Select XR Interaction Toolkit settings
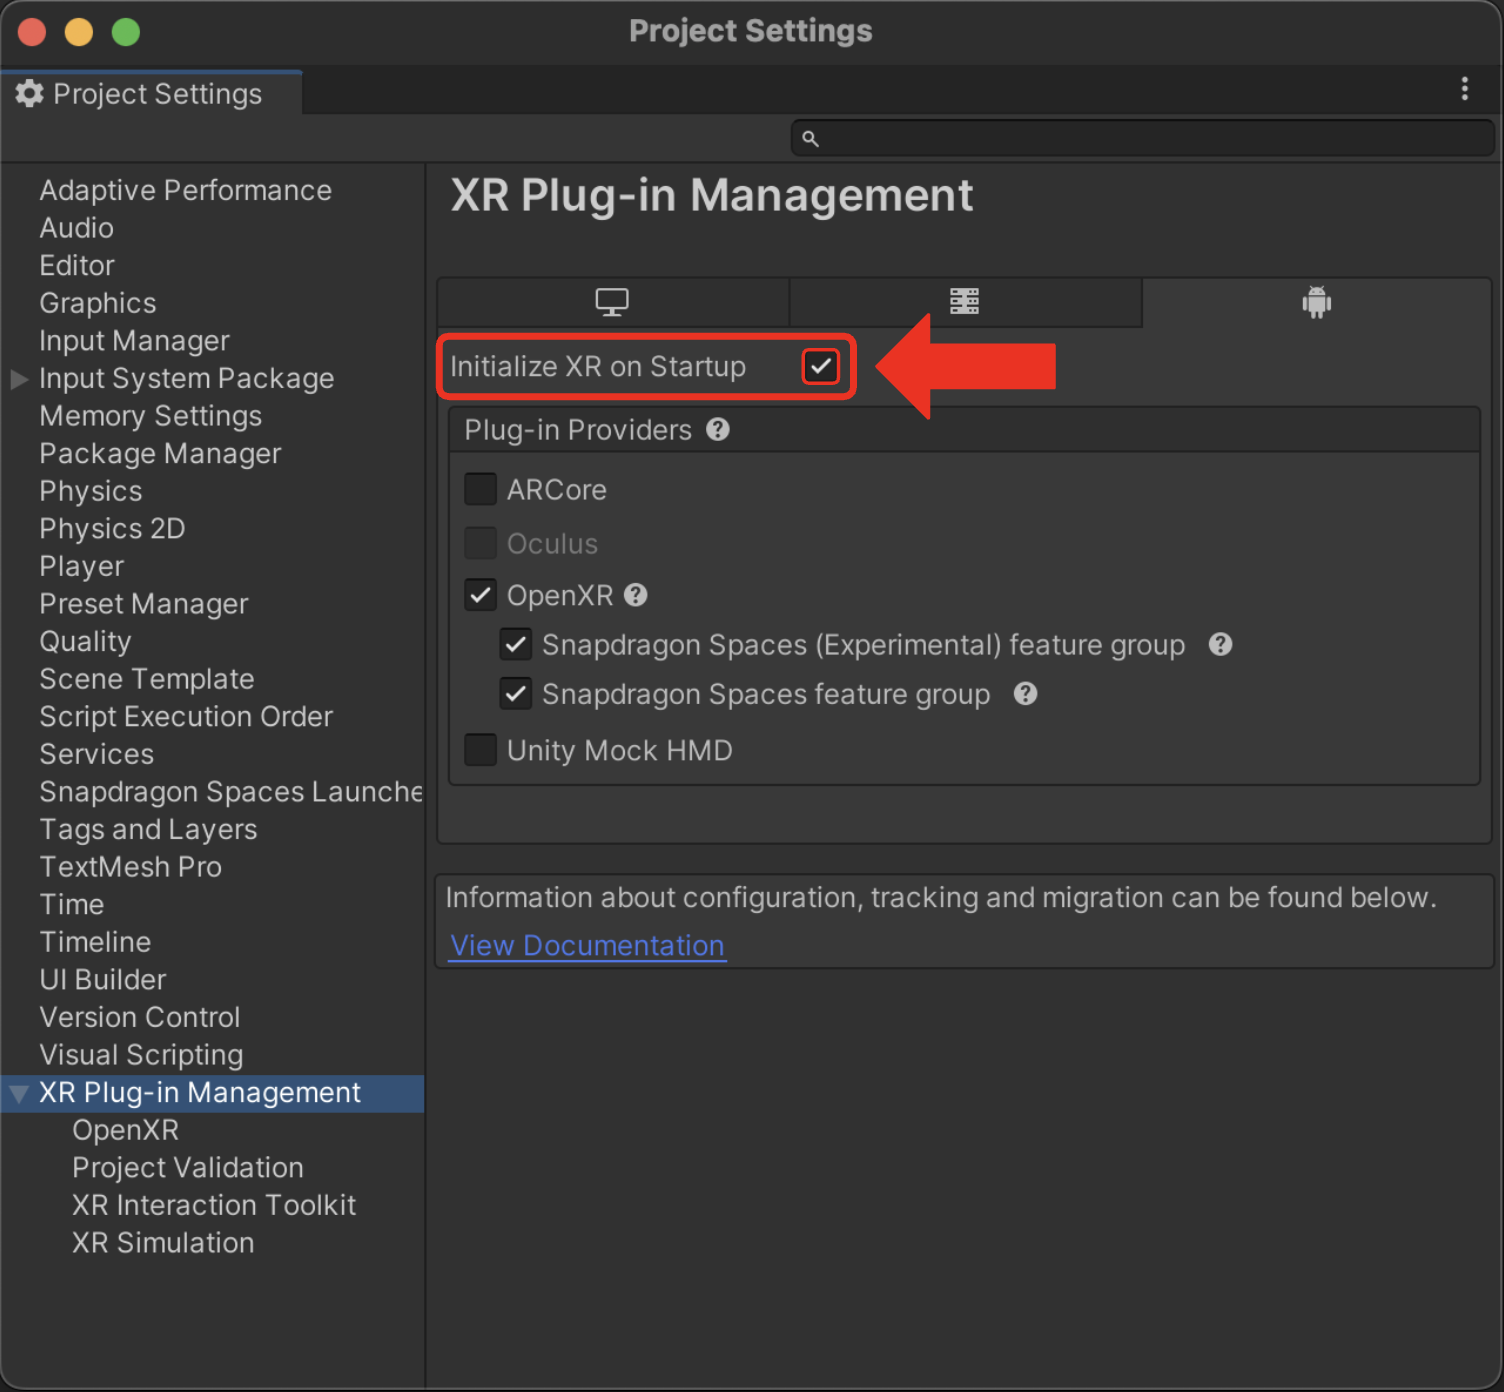Viewport: 1504px width, 1392px height. click(213, 1206)
